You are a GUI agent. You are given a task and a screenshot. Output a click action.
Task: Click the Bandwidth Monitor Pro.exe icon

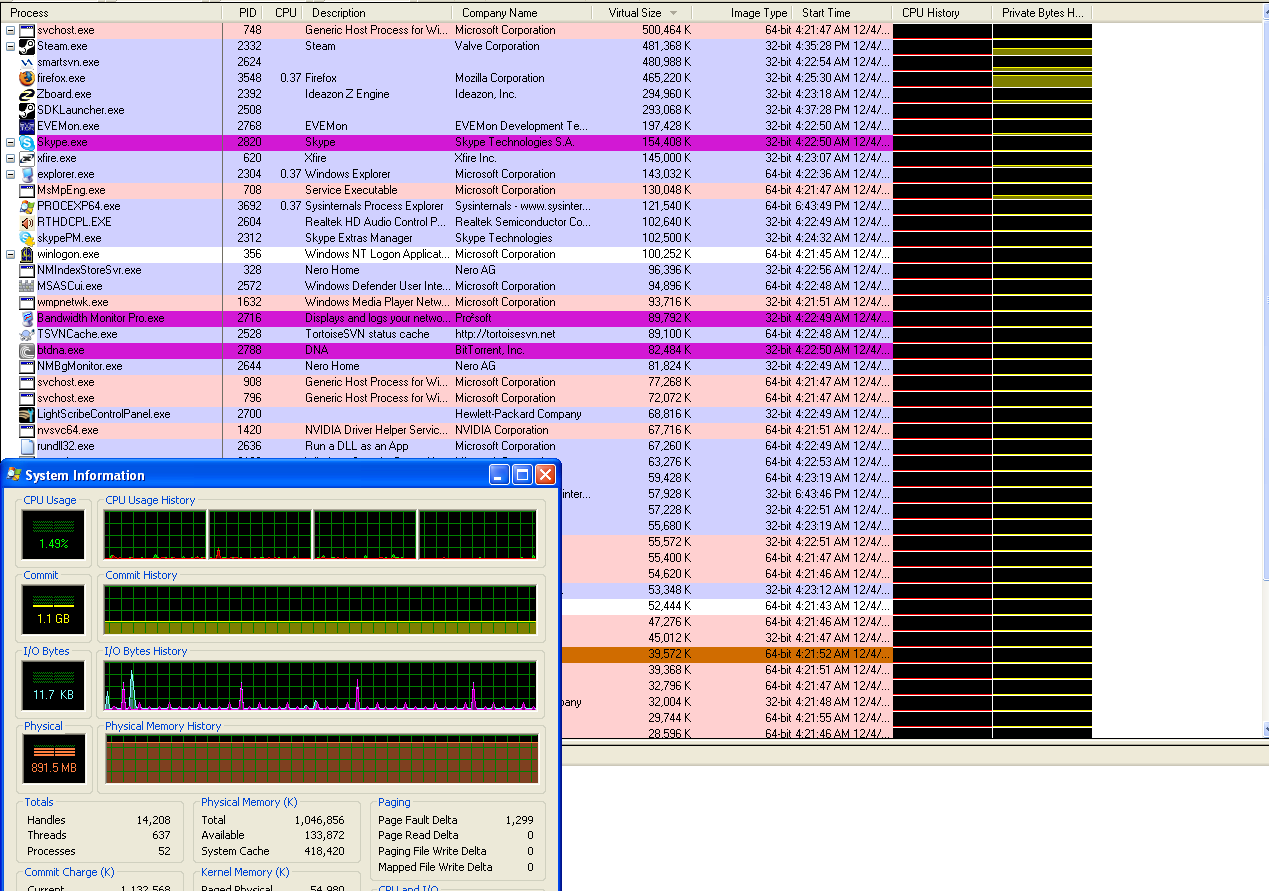[27, 318]
